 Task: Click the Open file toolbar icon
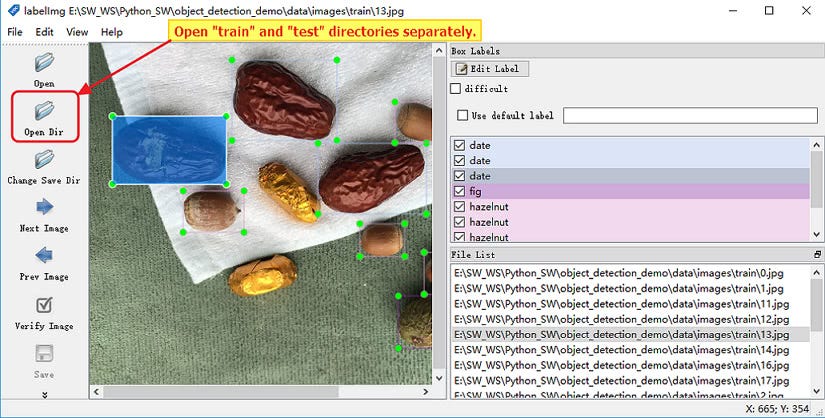tap(44, 63)
